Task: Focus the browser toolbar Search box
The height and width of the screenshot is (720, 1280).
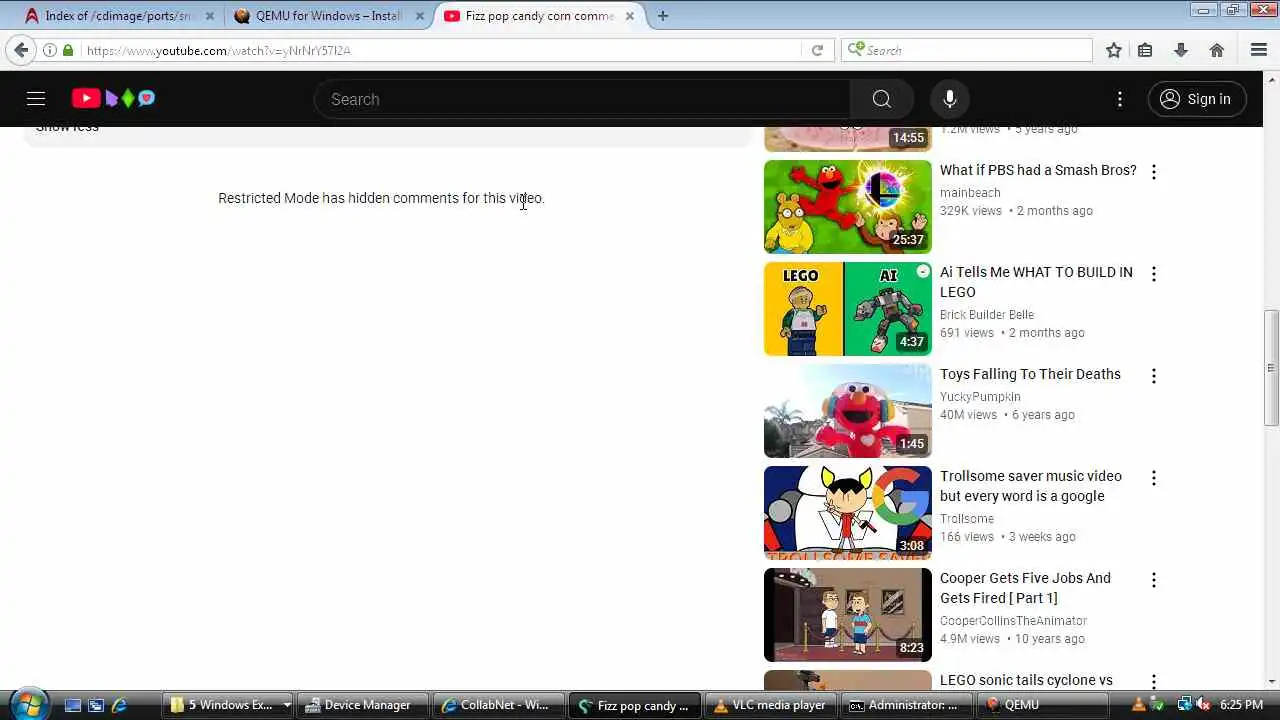Action: [x=968, y=50]
